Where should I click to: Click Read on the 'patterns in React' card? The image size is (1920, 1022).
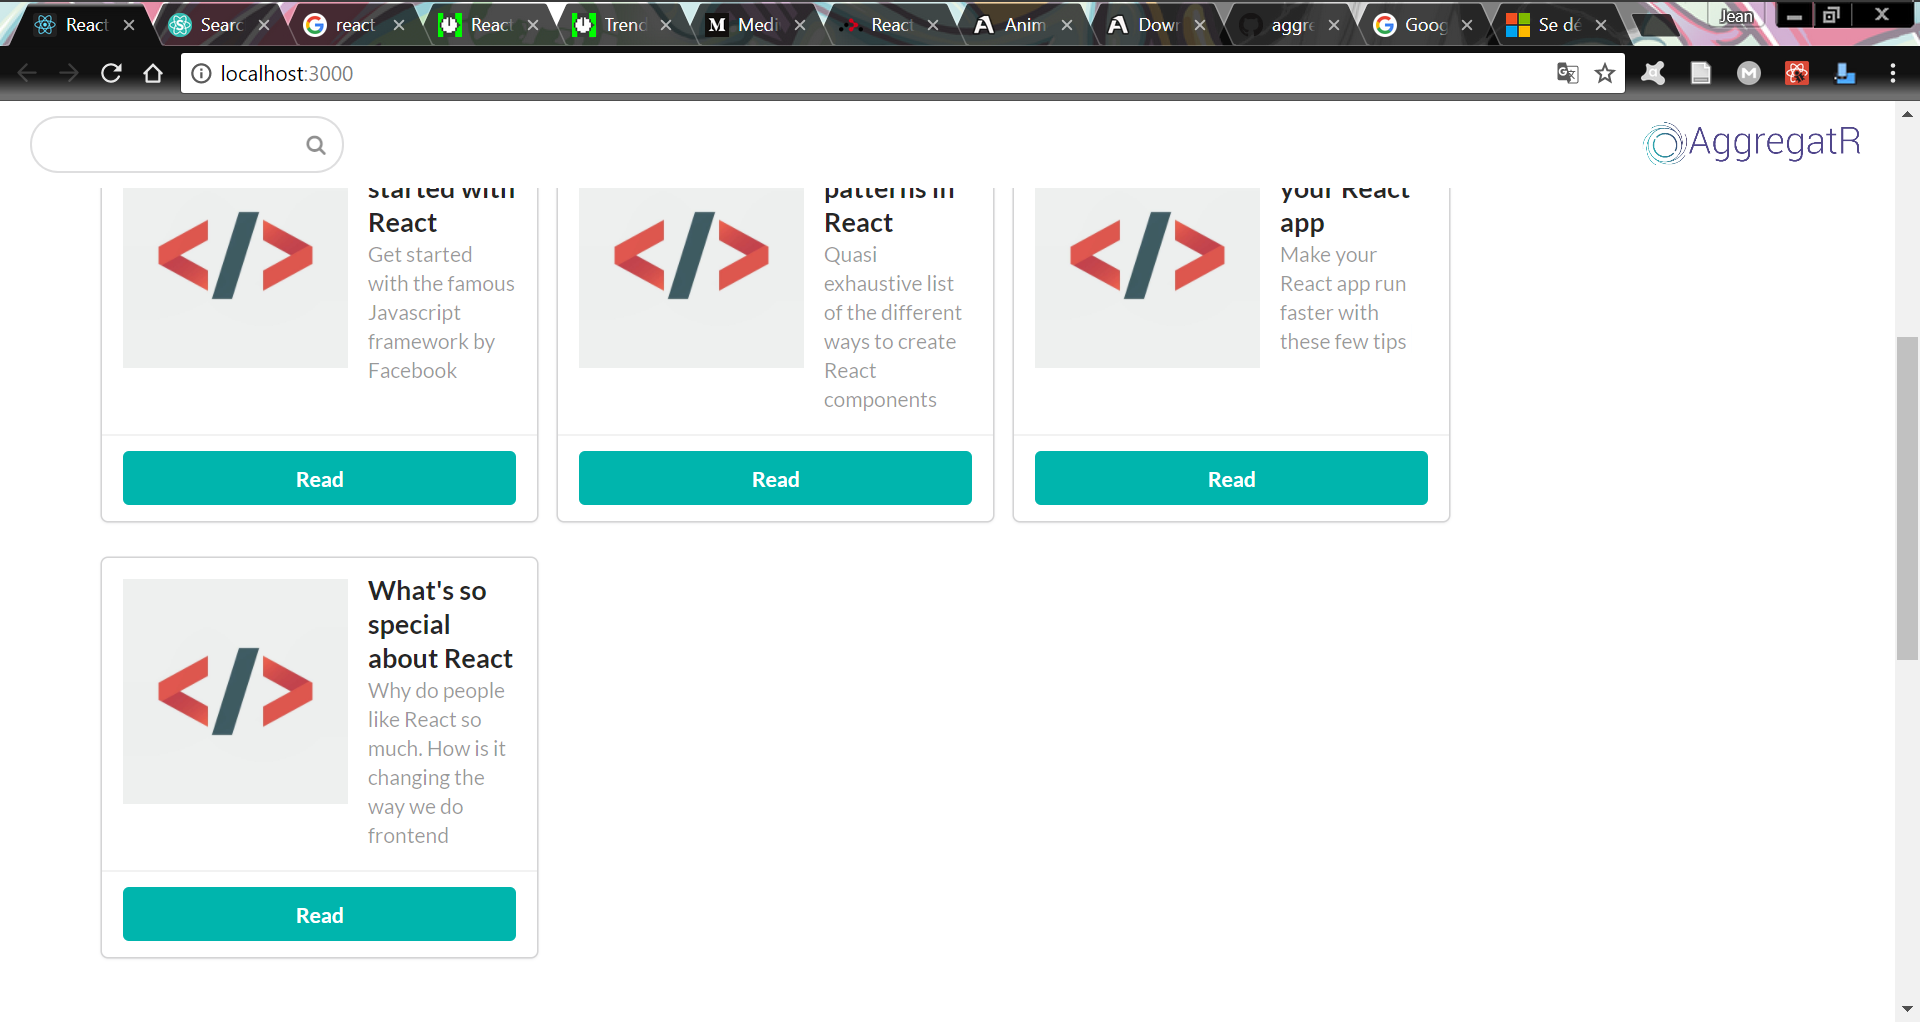pos(775,478)
